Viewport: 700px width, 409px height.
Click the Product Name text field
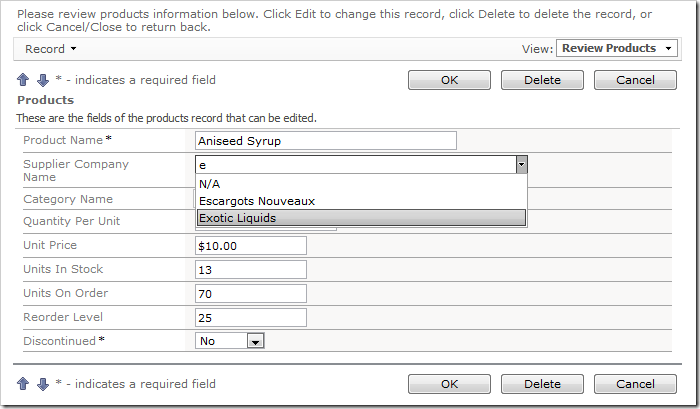tap(325, 141)
